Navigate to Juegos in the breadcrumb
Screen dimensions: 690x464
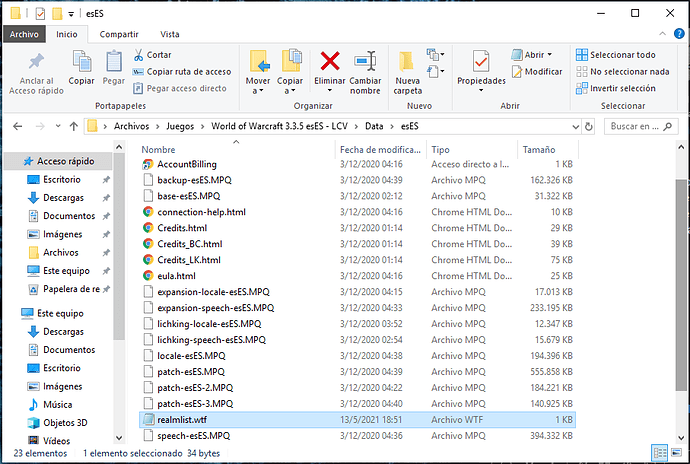[180, 126]
